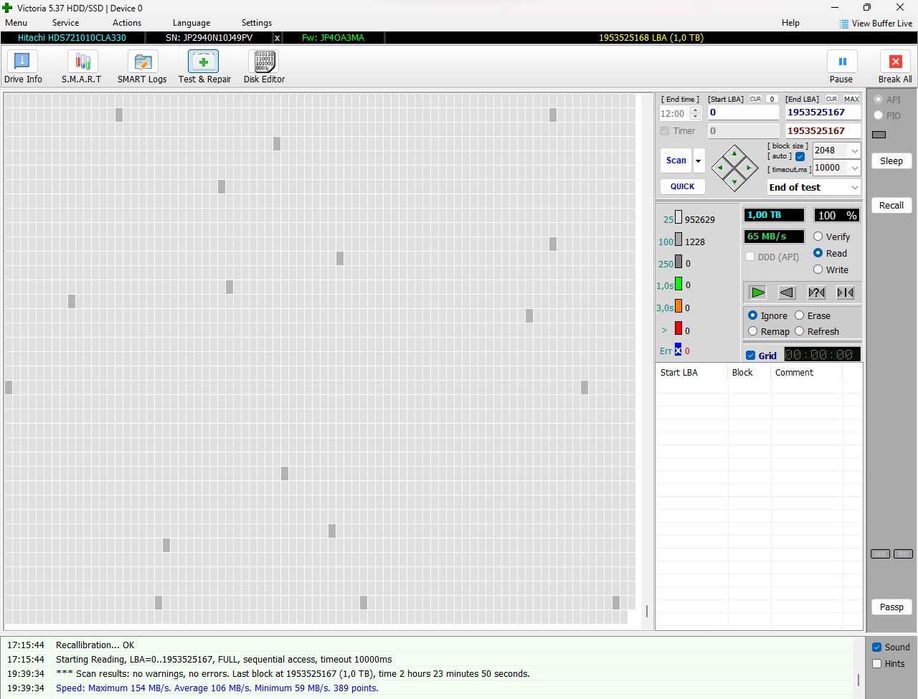Open the Disk Editor tool
This screenshot has width=918, height=699.
[x=264, y=66]
